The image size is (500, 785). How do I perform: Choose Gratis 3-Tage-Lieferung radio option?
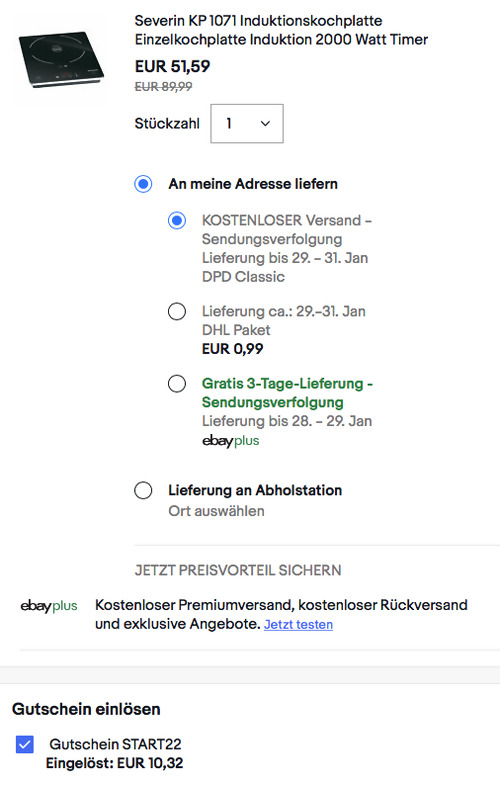[177, 384]
